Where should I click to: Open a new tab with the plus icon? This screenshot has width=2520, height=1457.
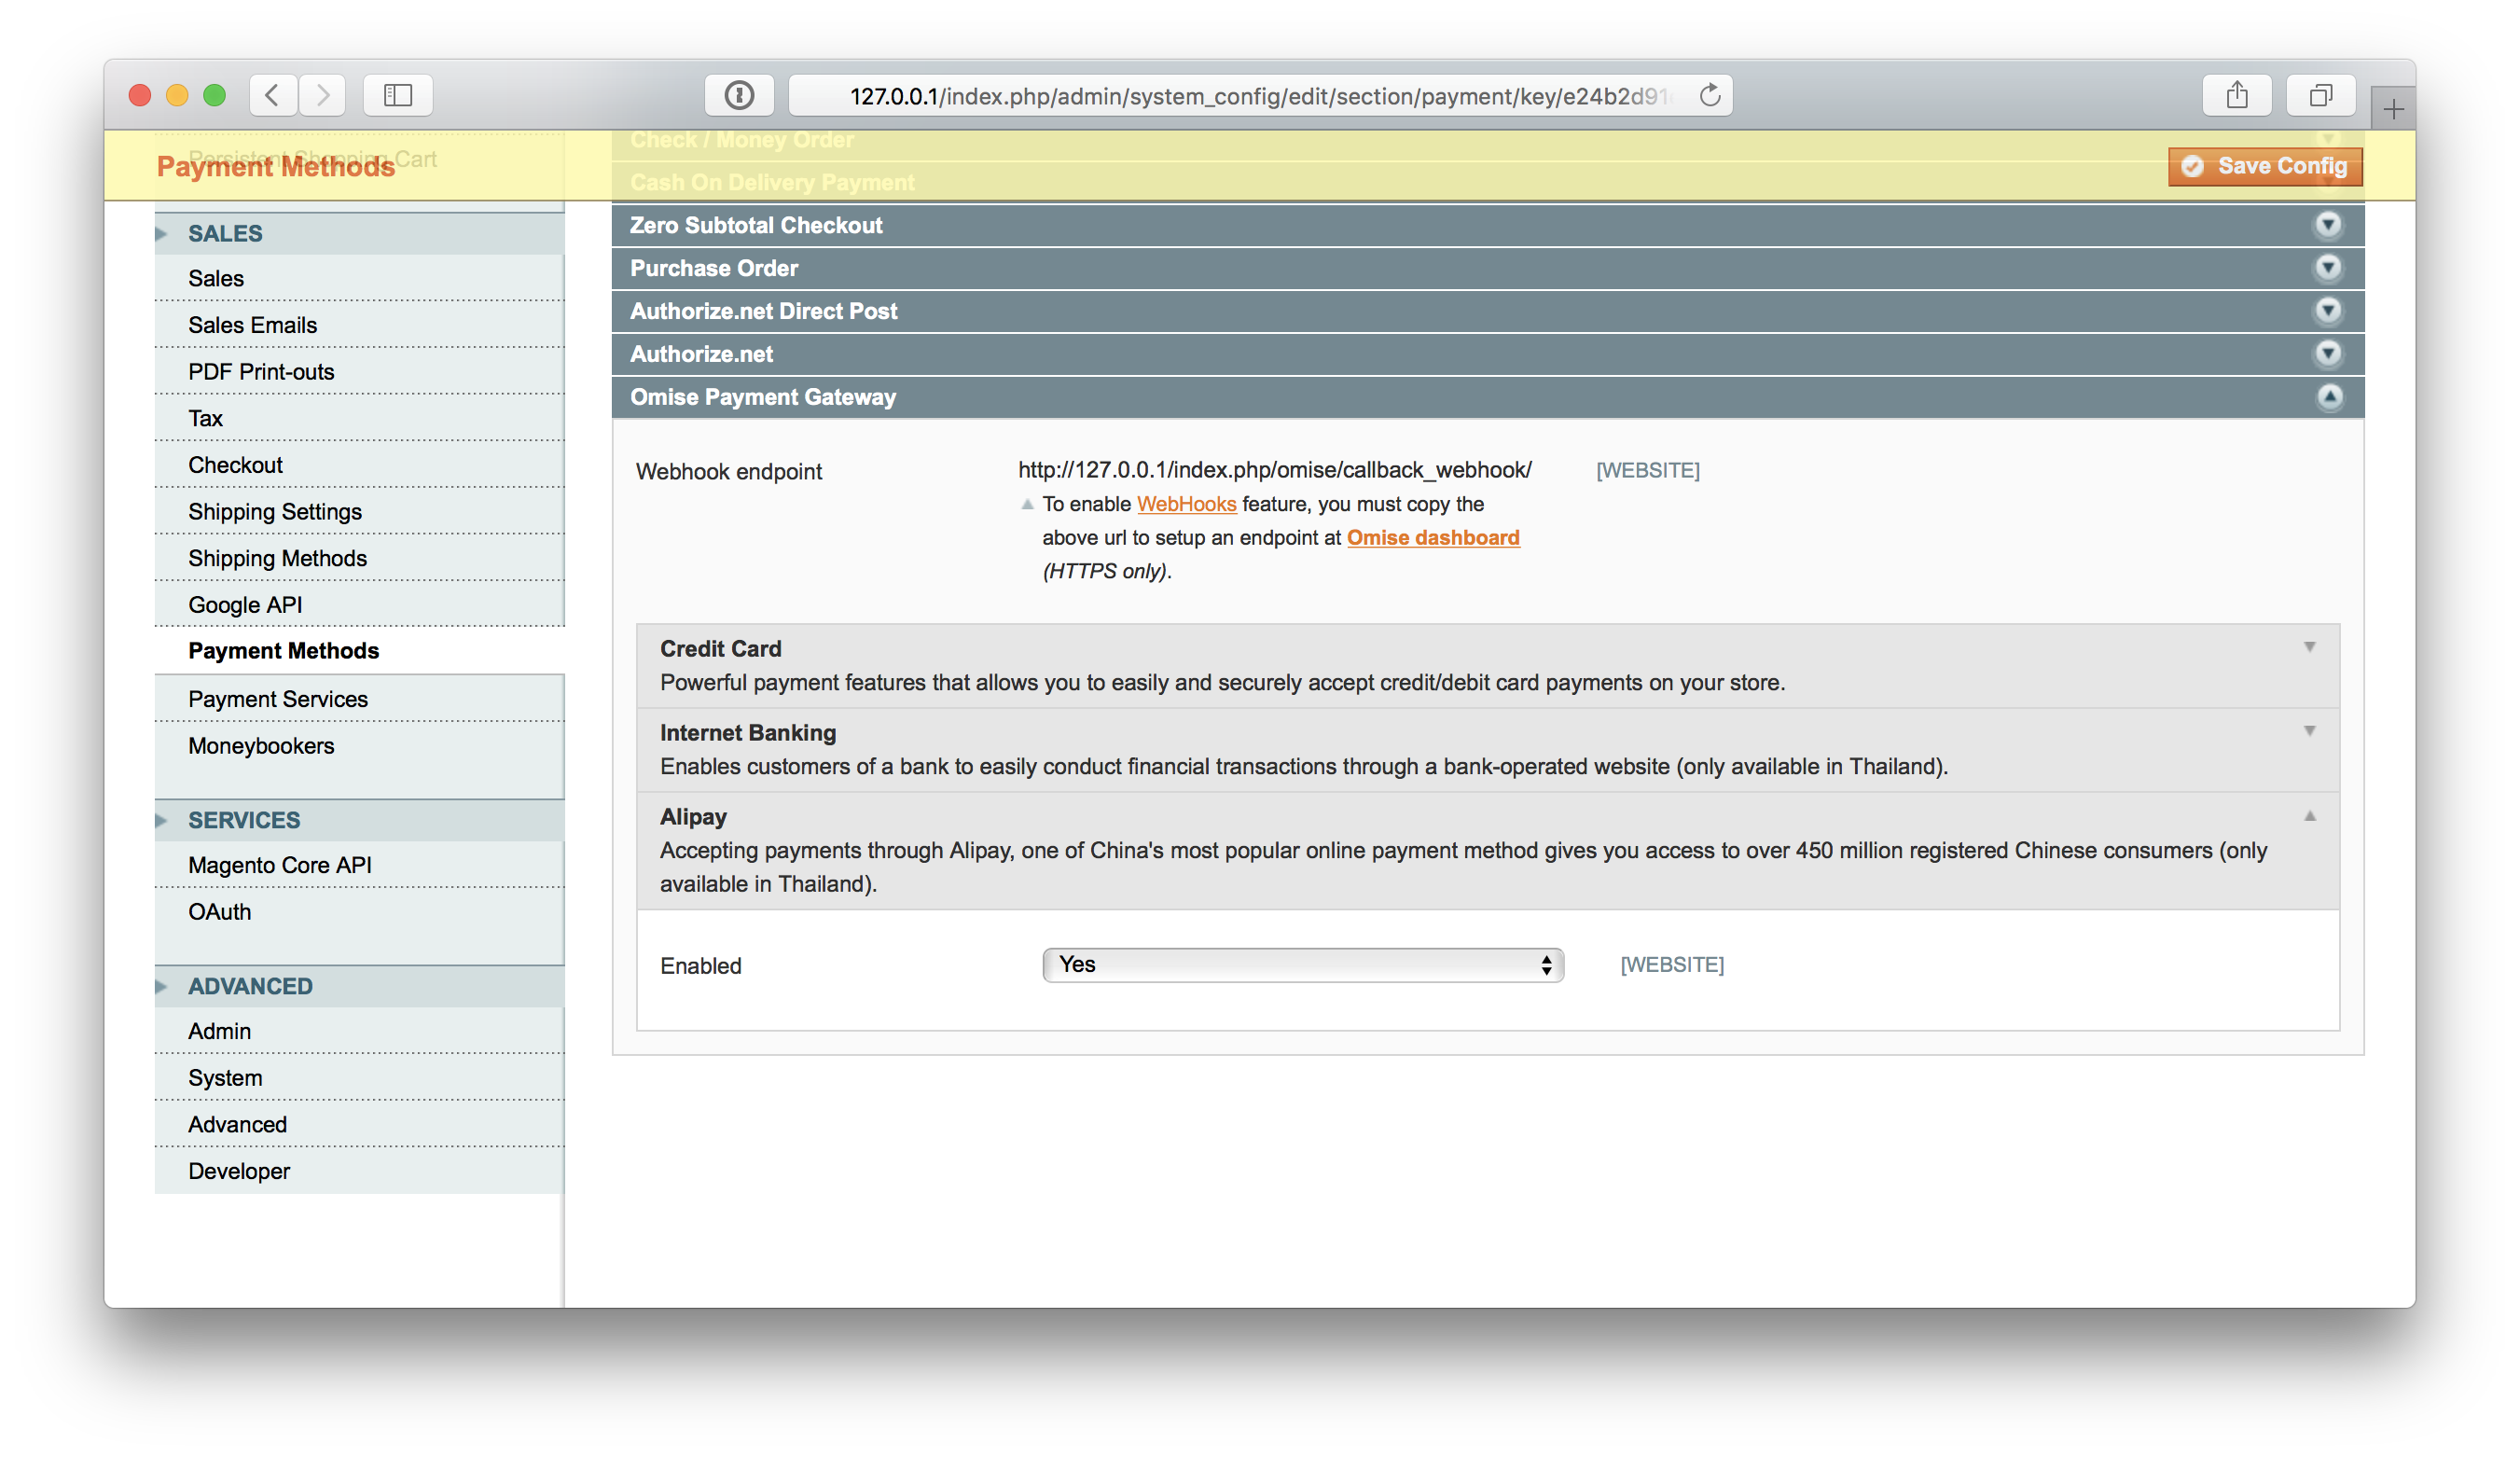2393,108
